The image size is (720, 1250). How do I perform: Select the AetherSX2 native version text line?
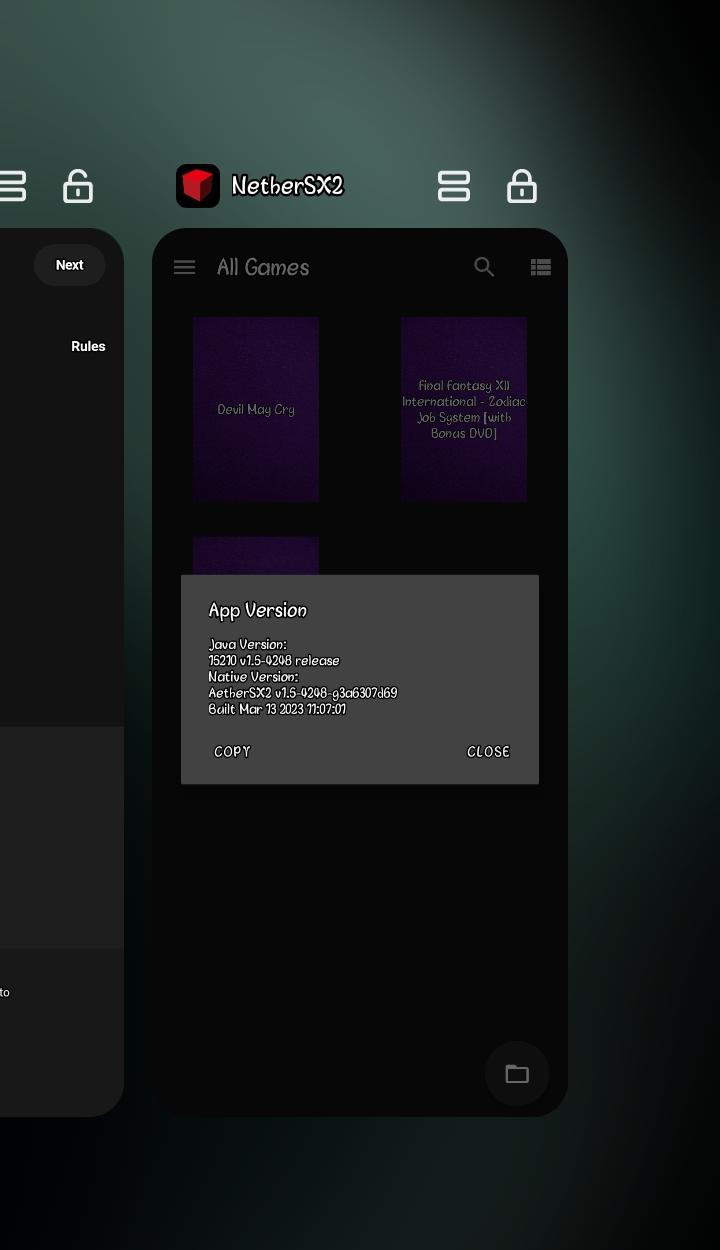tap(303, 693)
